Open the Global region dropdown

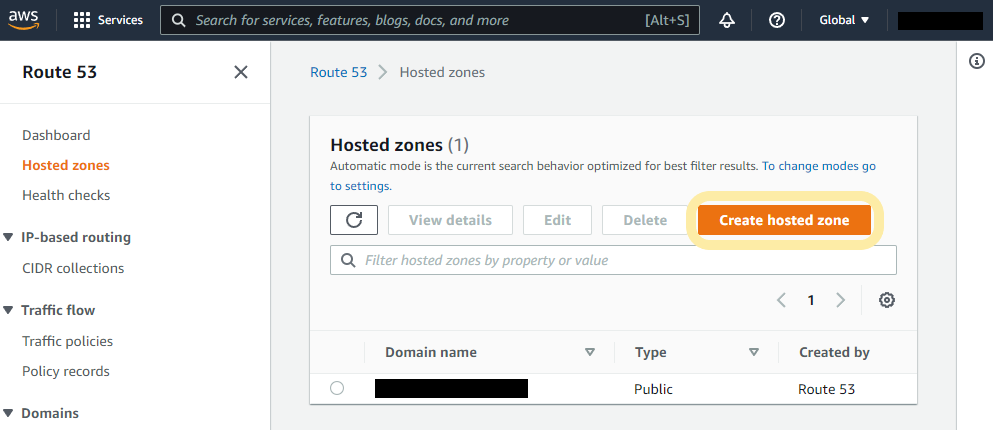pos(844,20)
